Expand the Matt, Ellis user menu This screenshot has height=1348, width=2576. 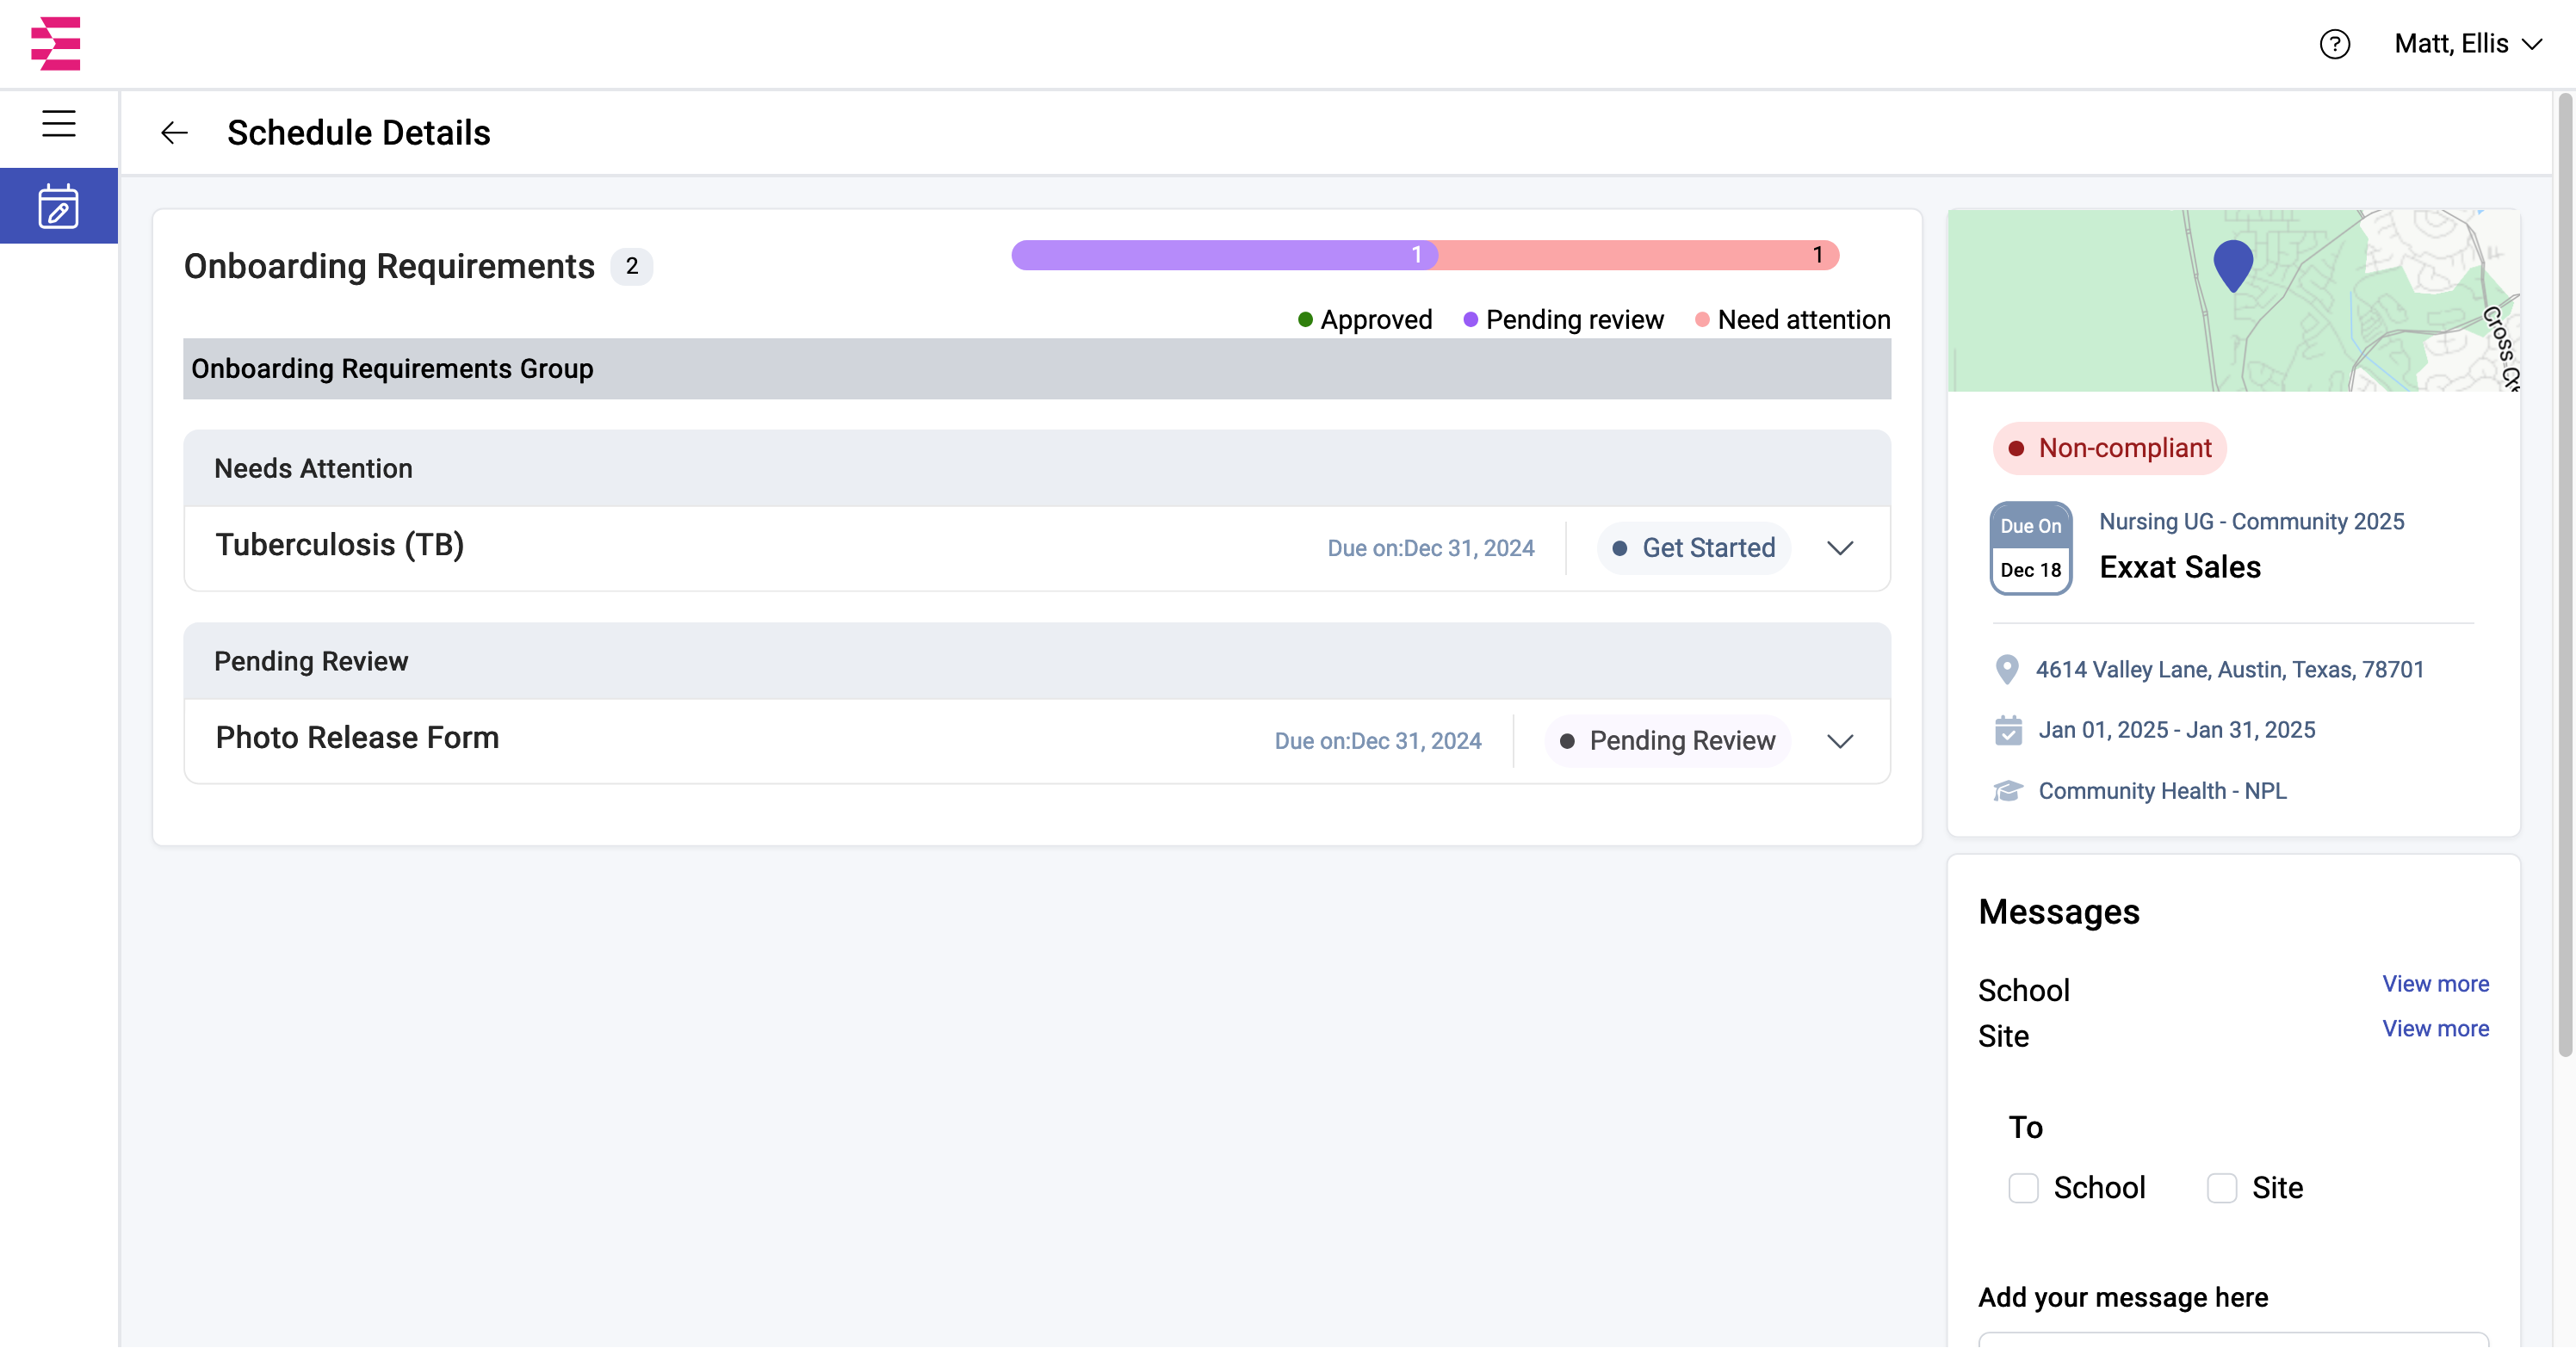point(2467,44)
